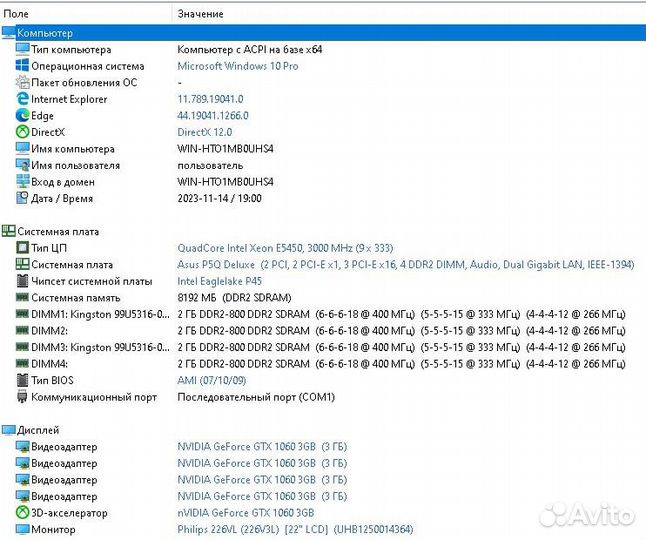646x540 pixels.
Task: Select the Тип ЦП field label
Action: 49,248
